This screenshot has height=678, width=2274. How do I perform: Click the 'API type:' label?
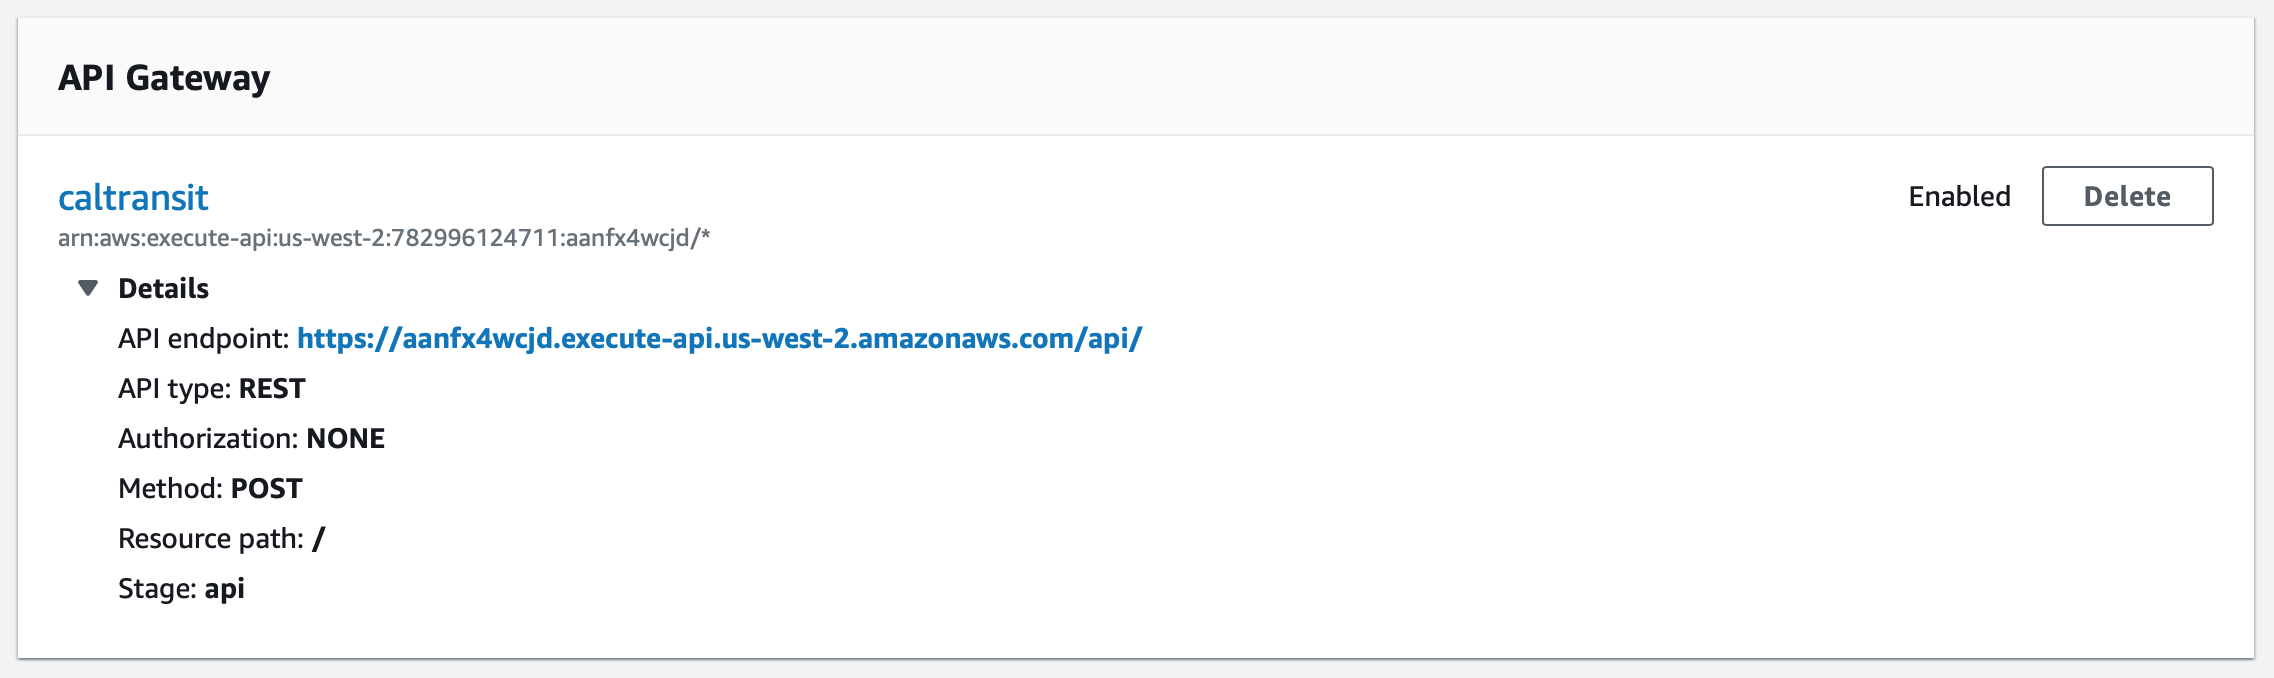tap(175, 388)
